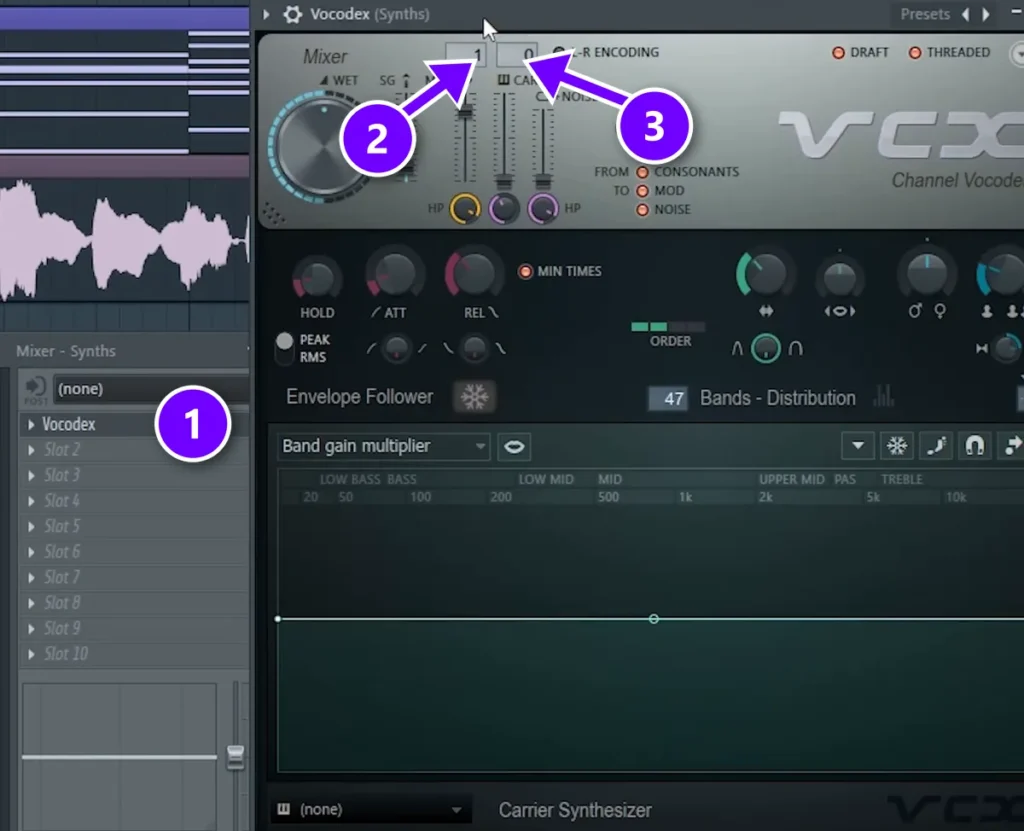
Task: Click the ATT knob
Action: coord(393,274)
